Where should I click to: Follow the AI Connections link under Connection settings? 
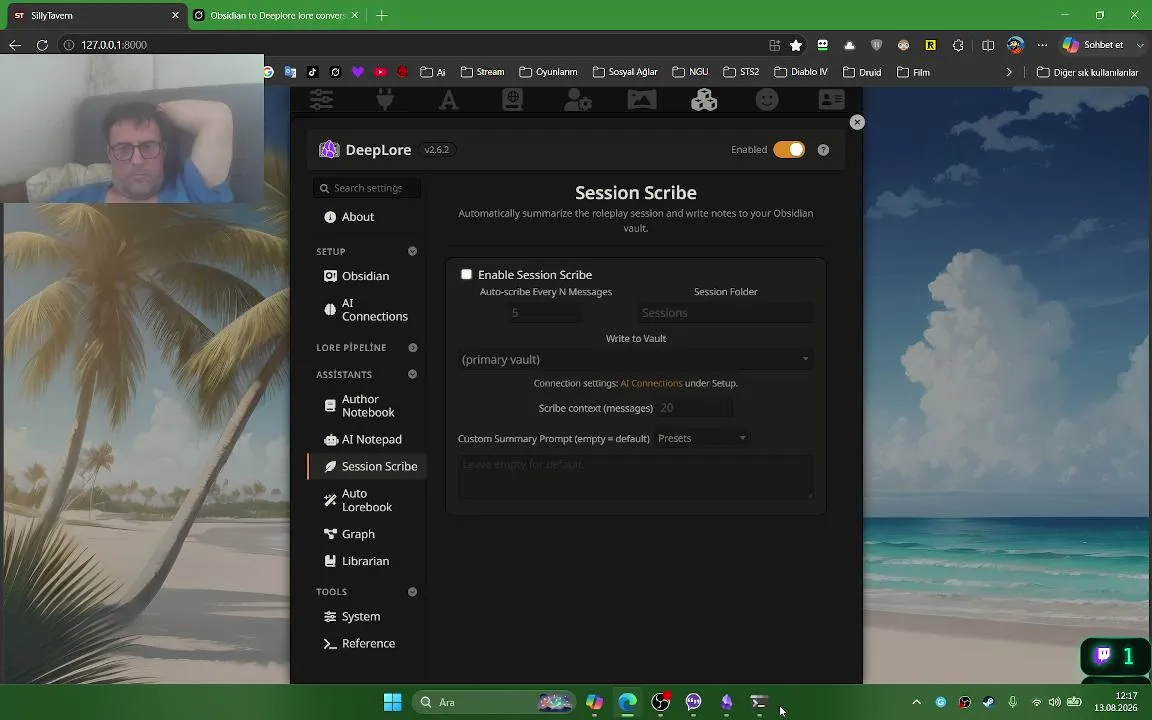click(651, 384)
